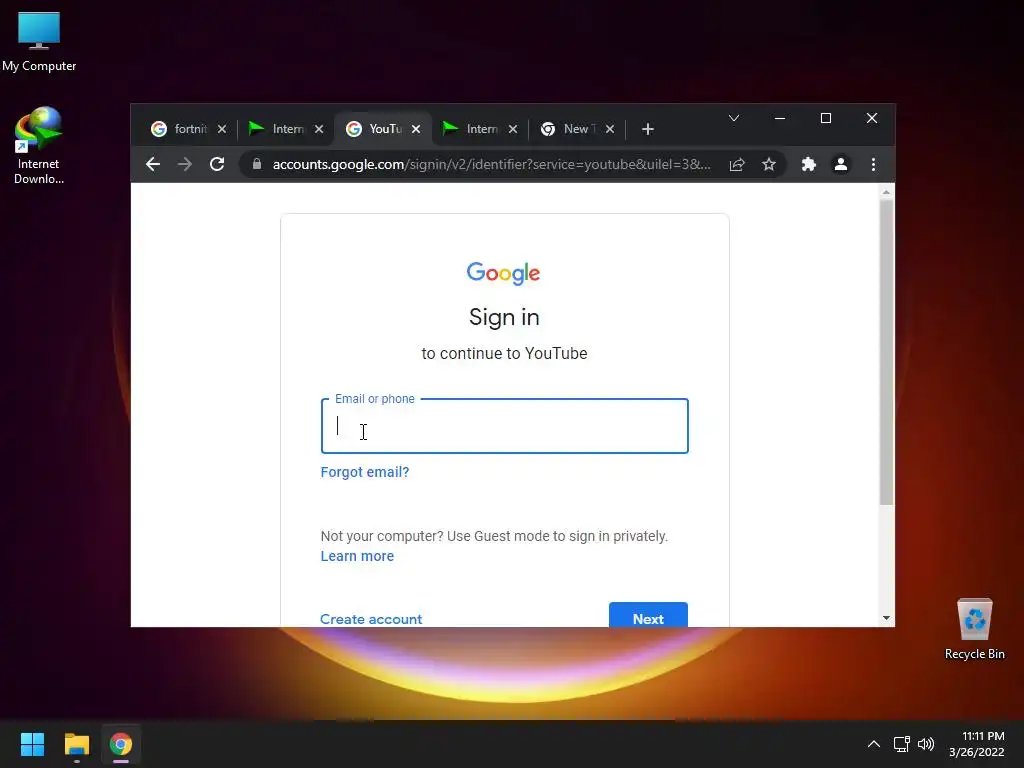This screenshot has height=768, width=1024.
Task: Expand the tab search chevron
Action: coord(734,118)
